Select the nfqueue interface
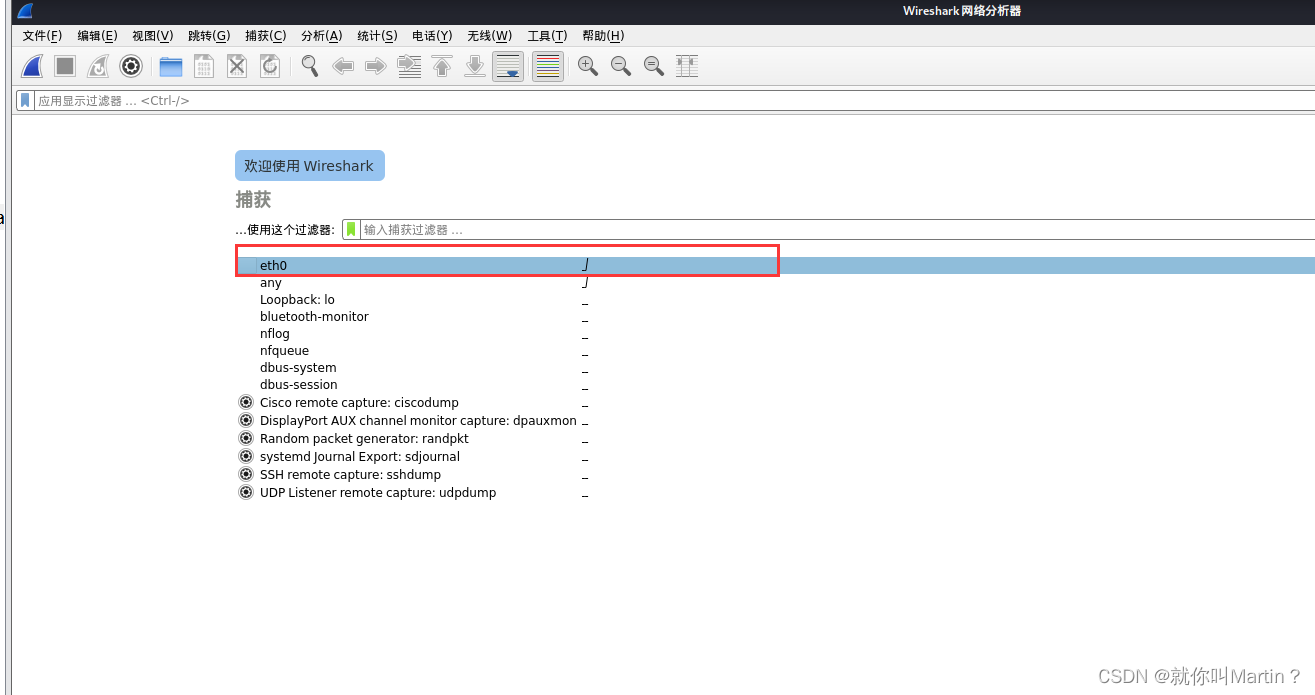This screenshot has width=1315, height=695. tap(284, 351)
